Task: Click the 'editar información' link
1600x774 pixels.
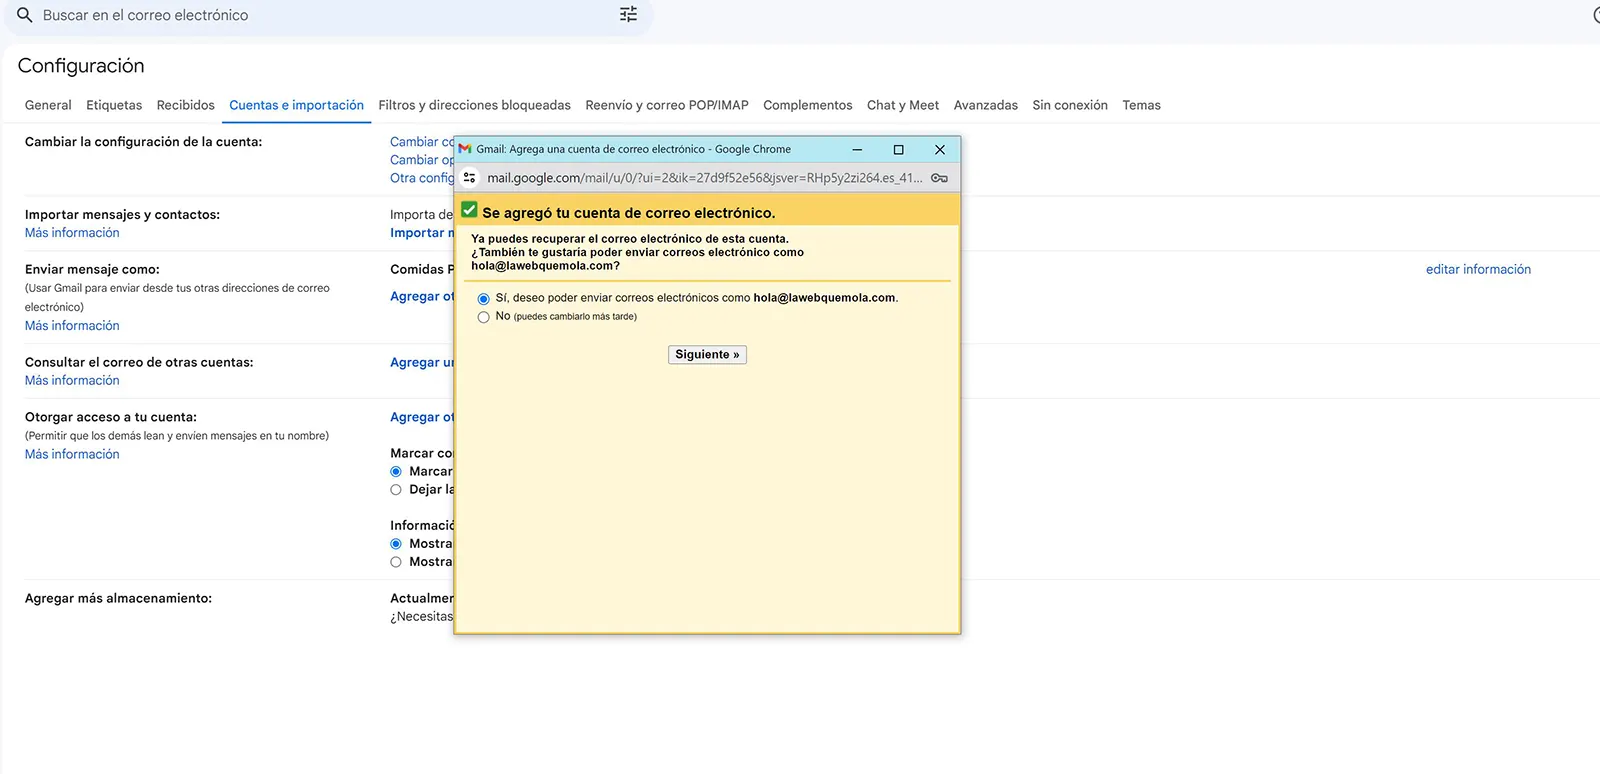Action: [1478, 269]
